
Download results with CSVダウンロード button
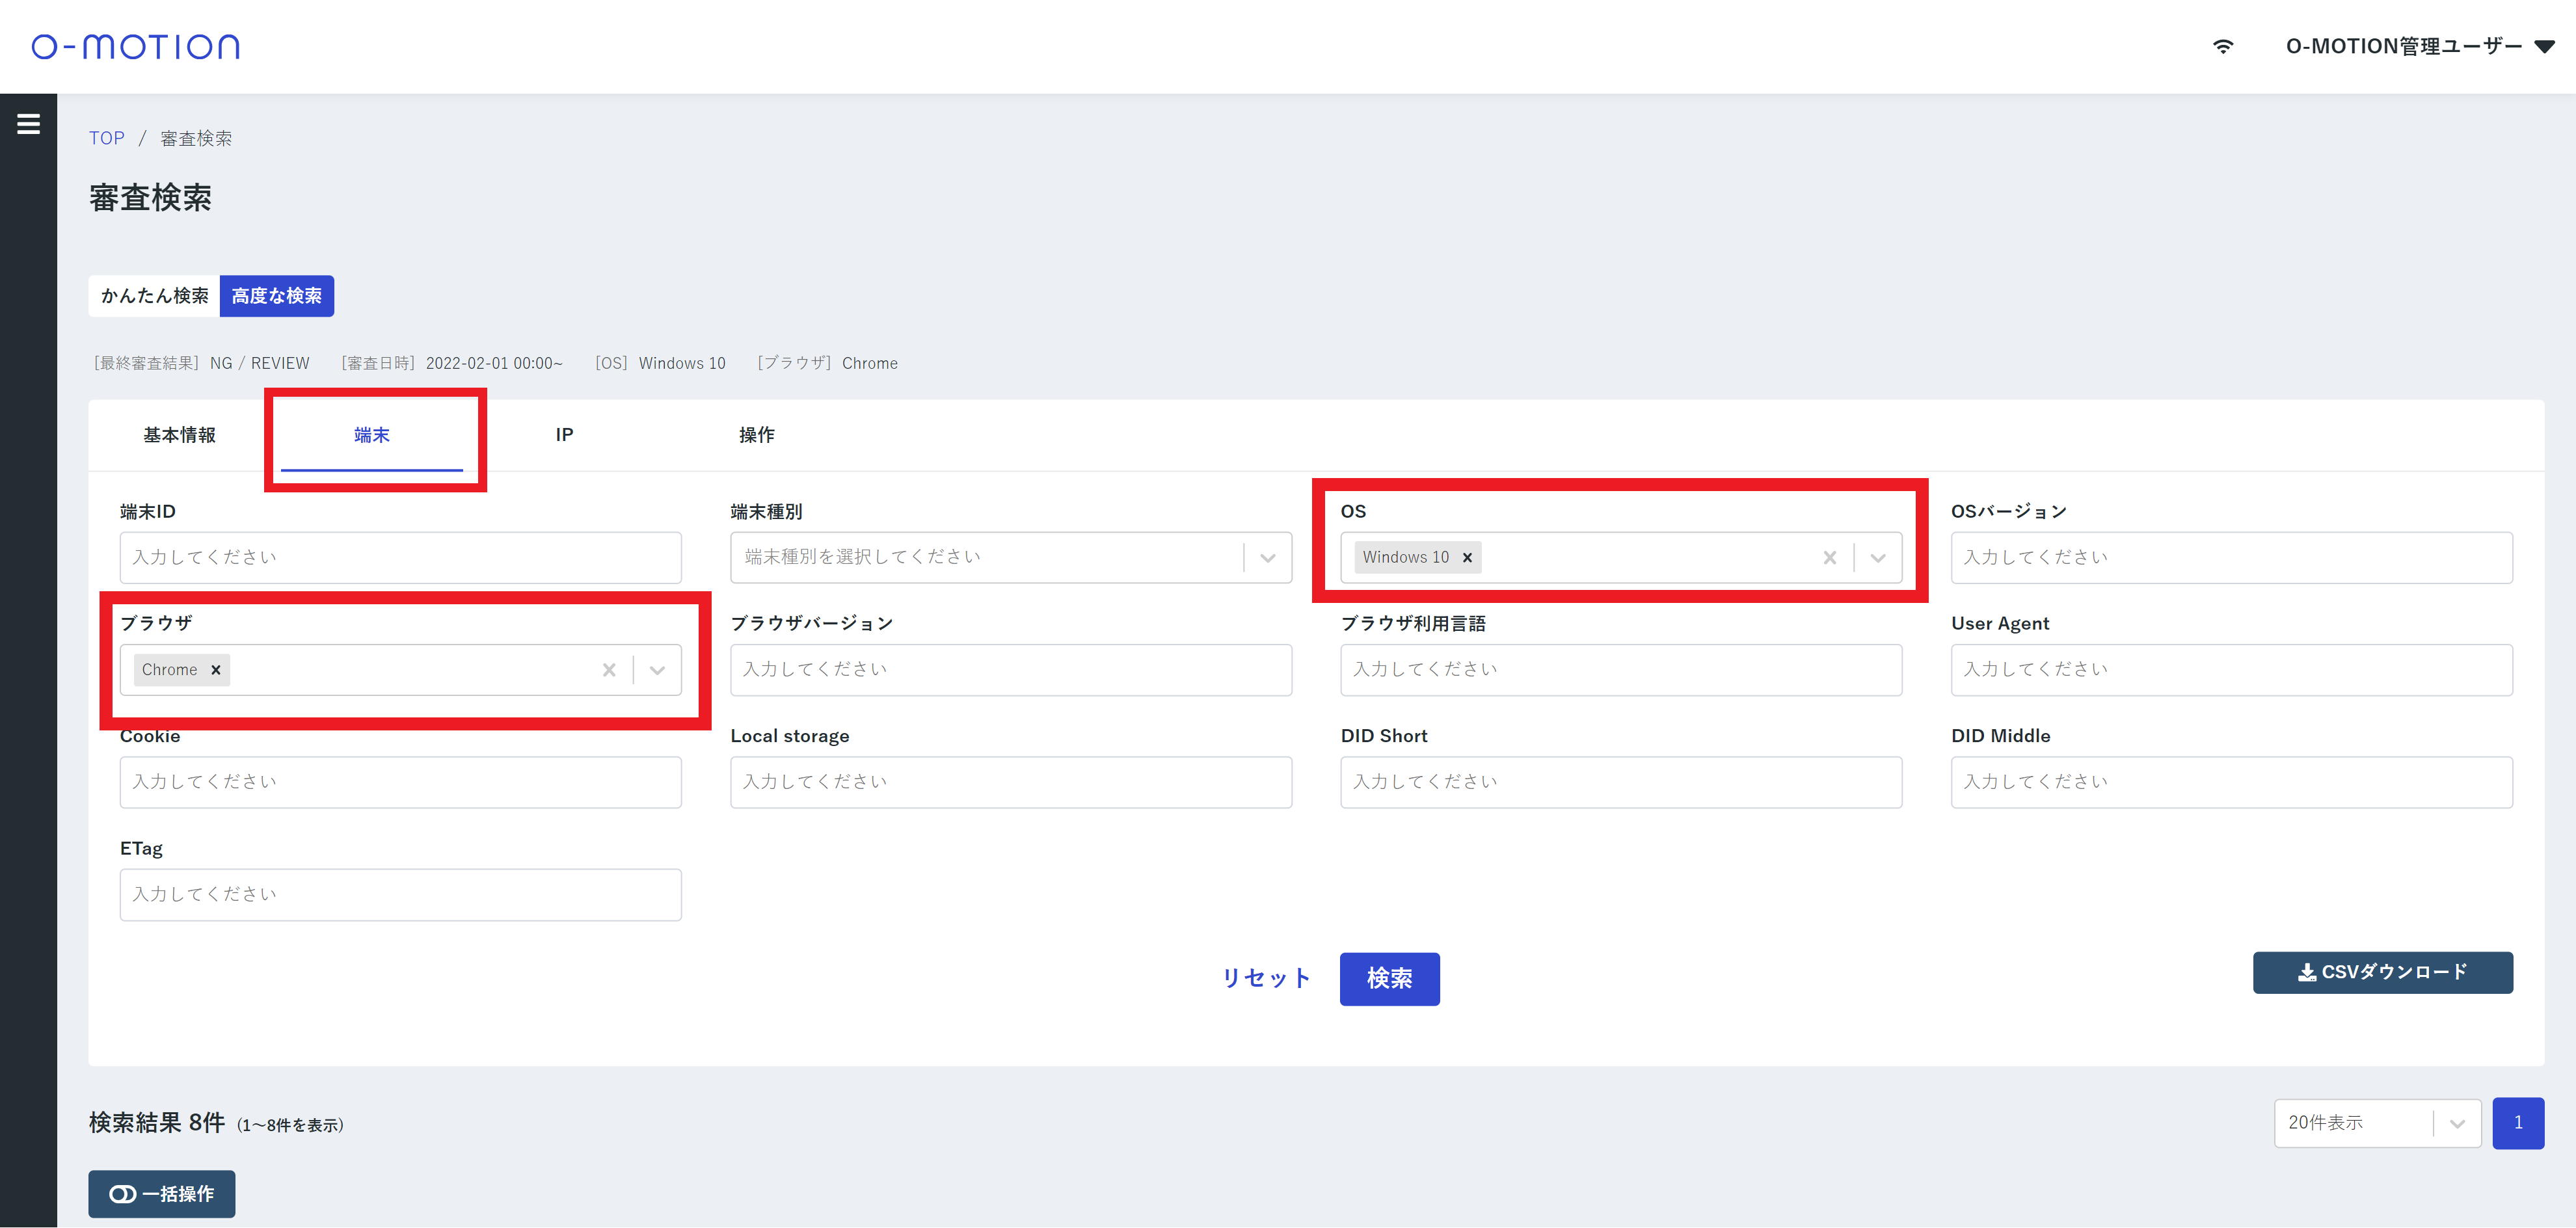(x=2382, y=972)
